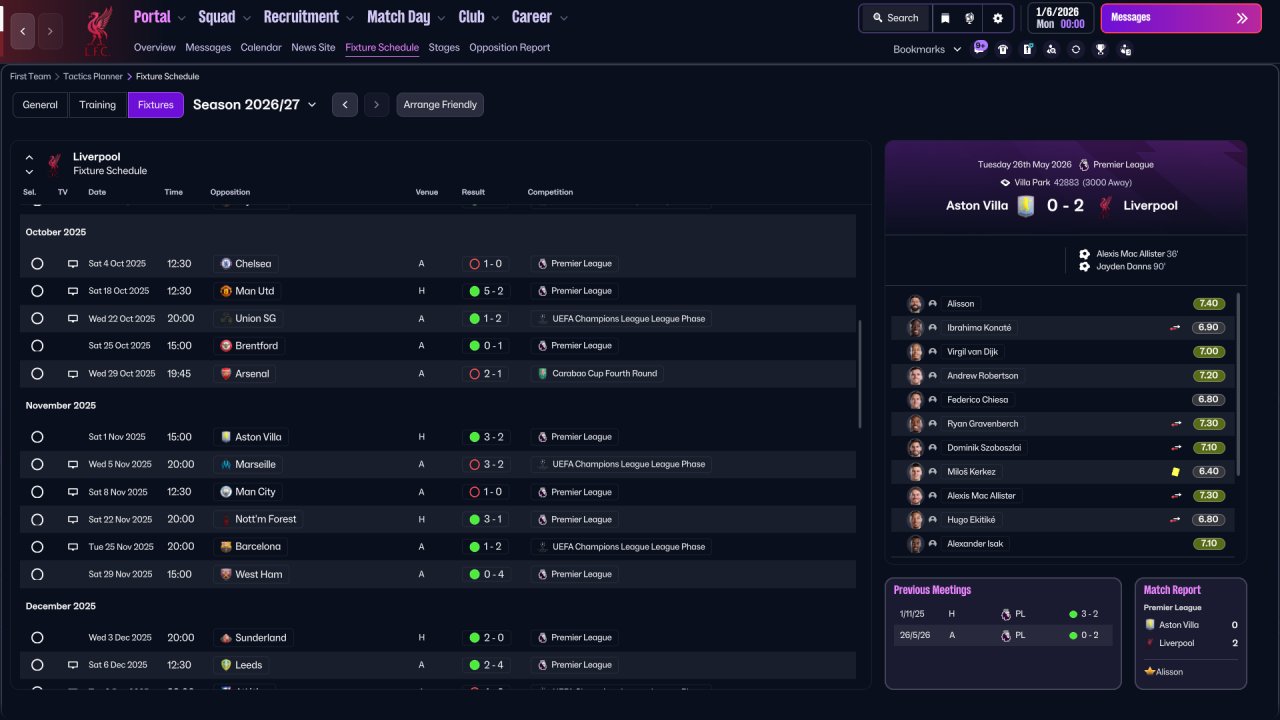Open the Overview submenu tab
This screenshot has width=1280, height=720.
pyautogui.click(x=154, y=47)
